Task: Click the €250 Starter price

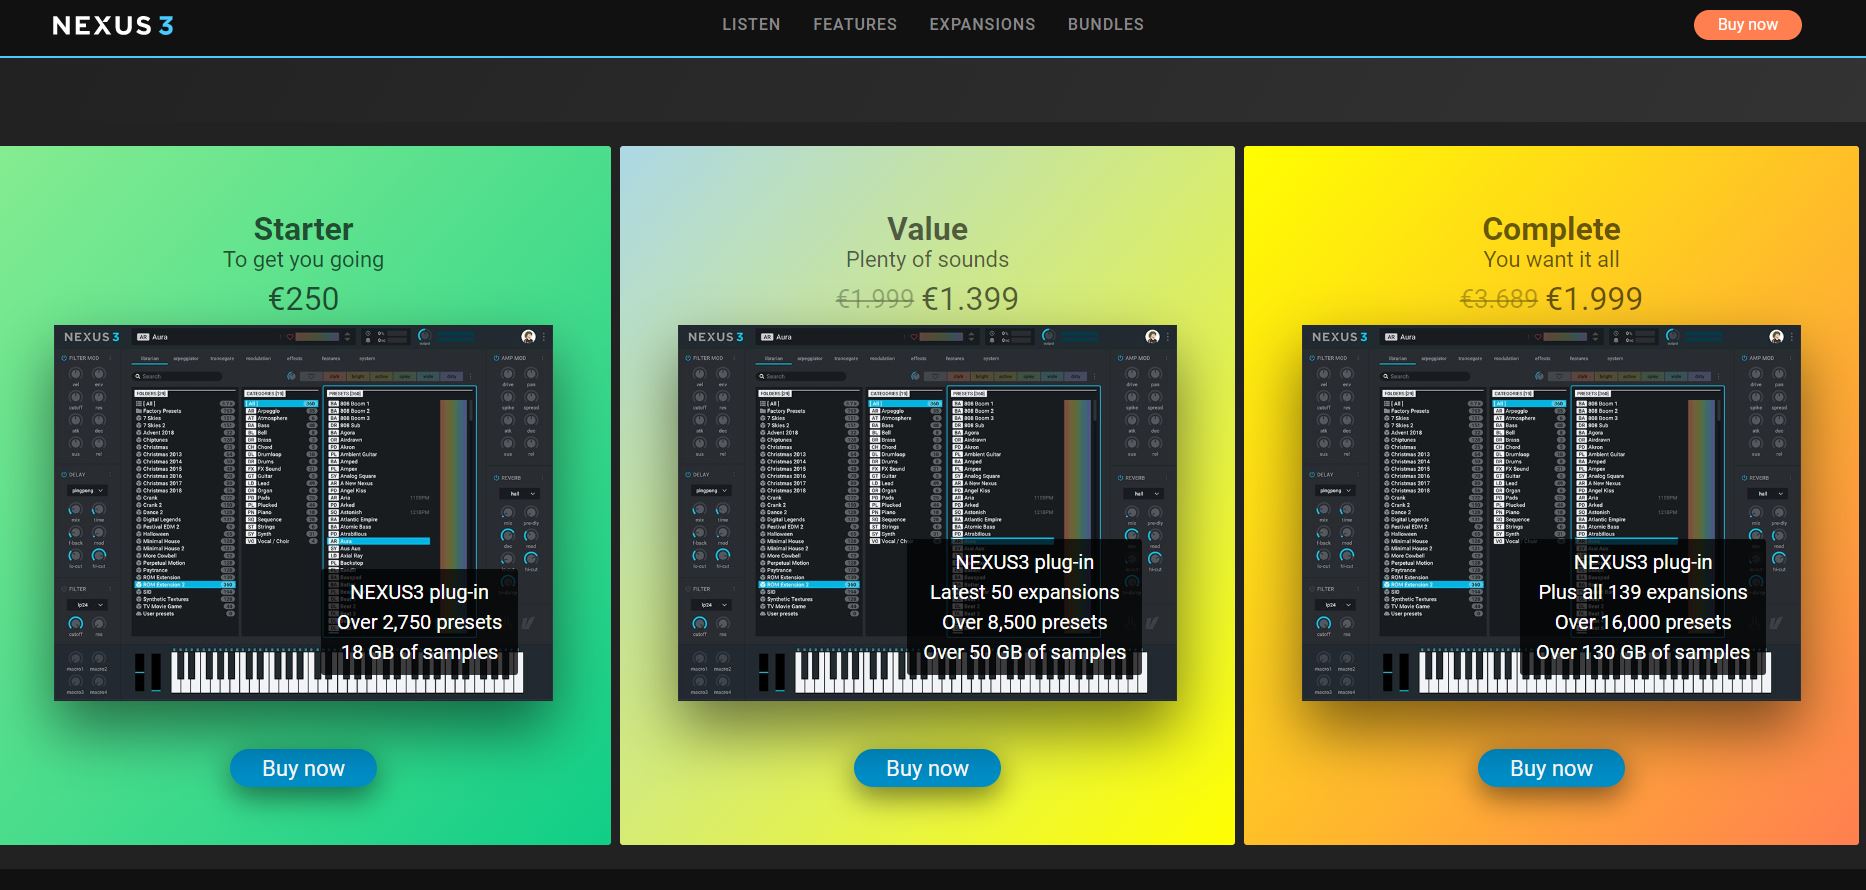Action: (x=303, y=298)
